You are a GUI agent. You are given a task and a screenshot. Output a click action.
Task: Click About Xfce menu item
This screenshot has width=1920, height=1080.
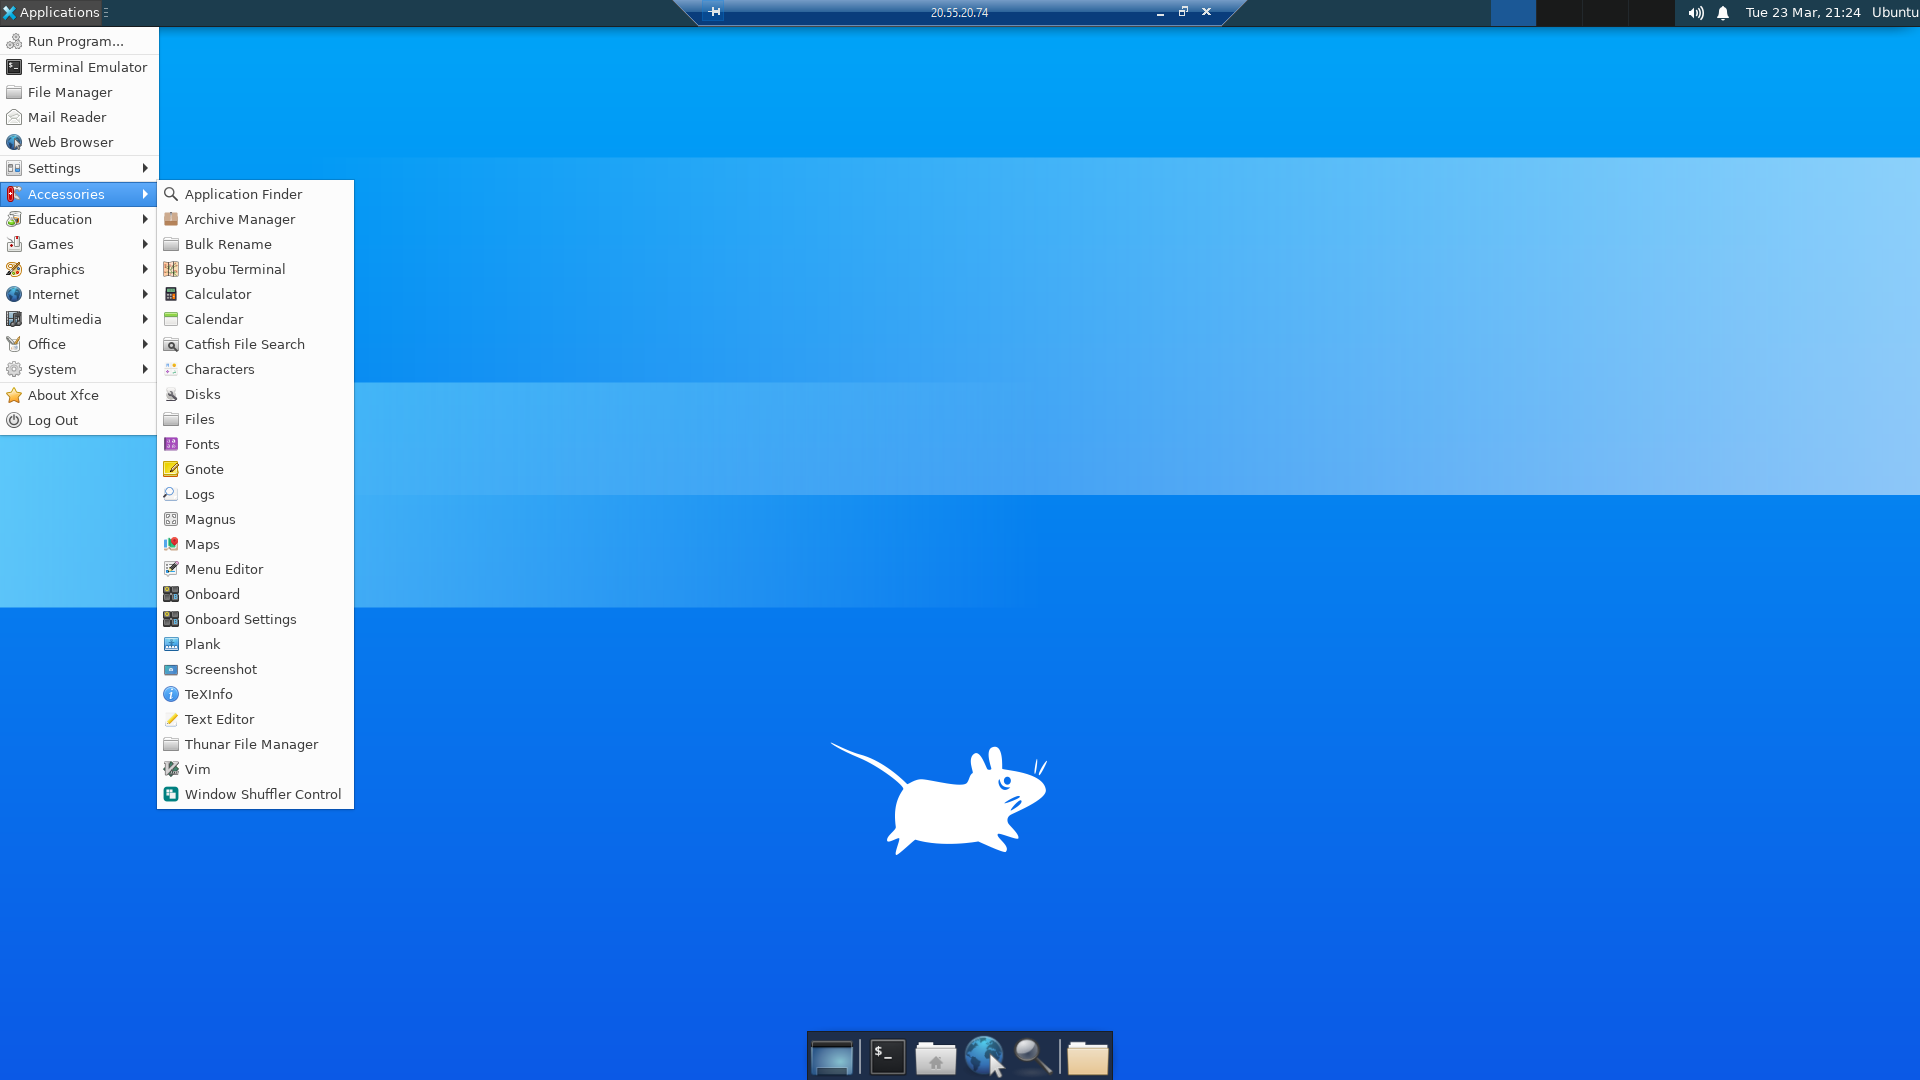coord(62,394)
